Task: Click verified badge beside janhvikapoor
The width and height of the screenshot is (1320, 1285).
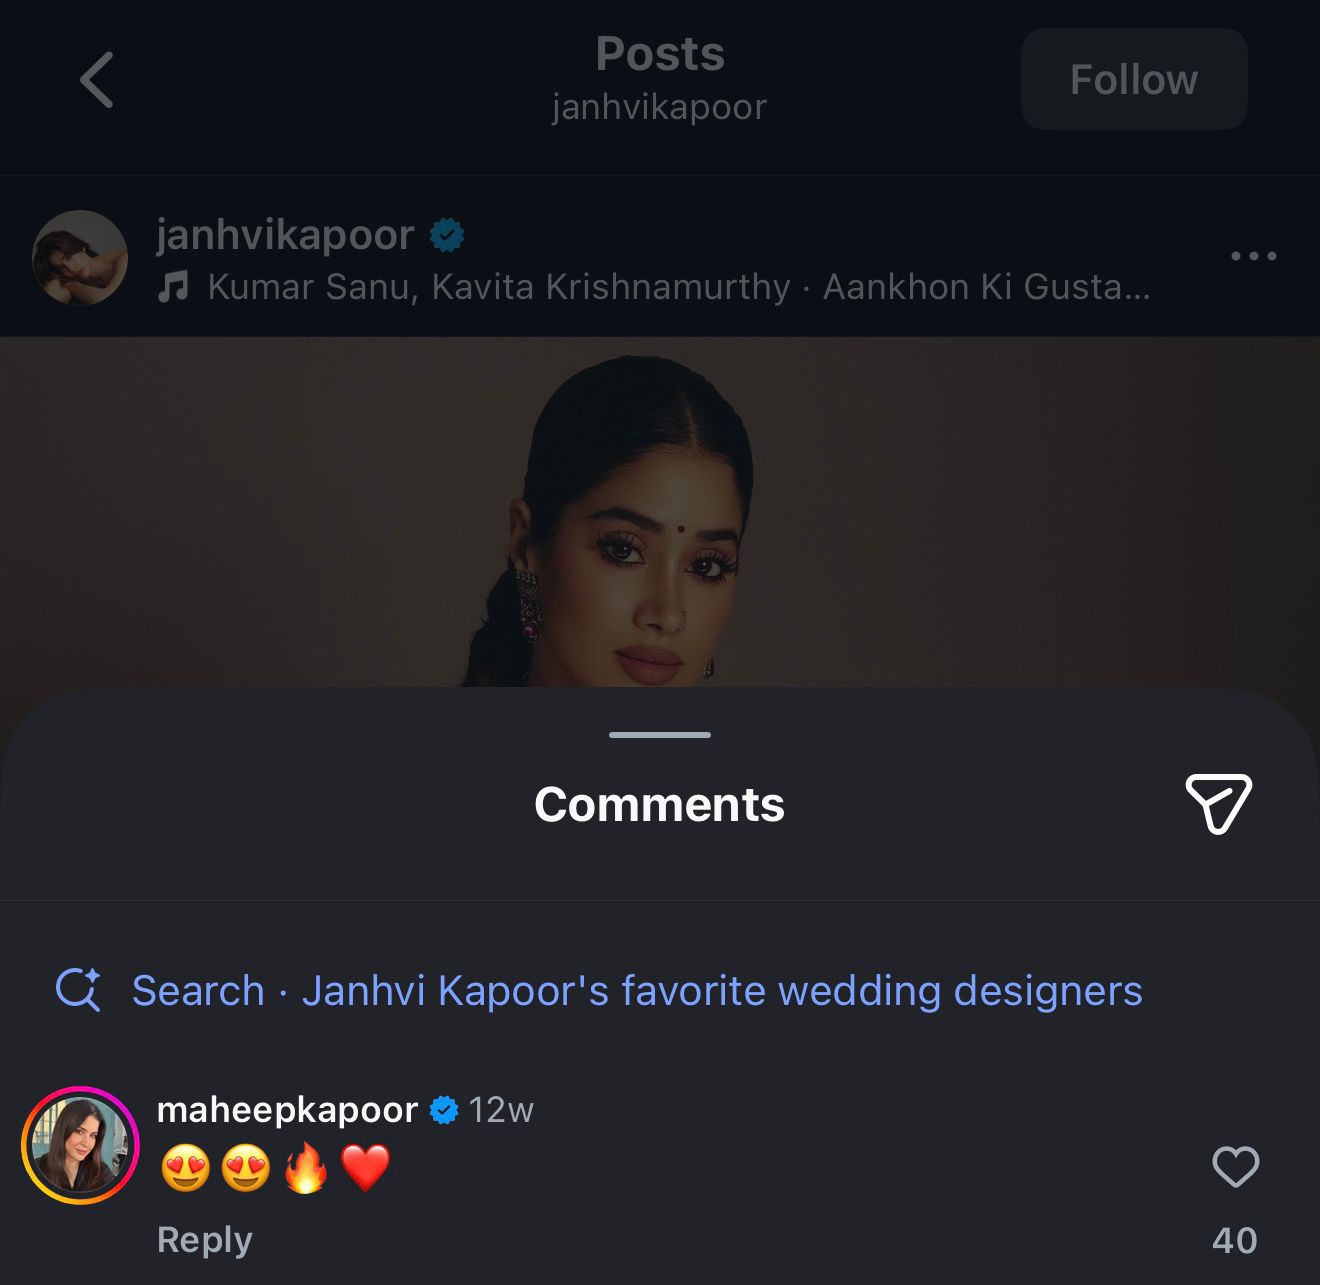Action: pyautogui.click(x=447, y=236)
